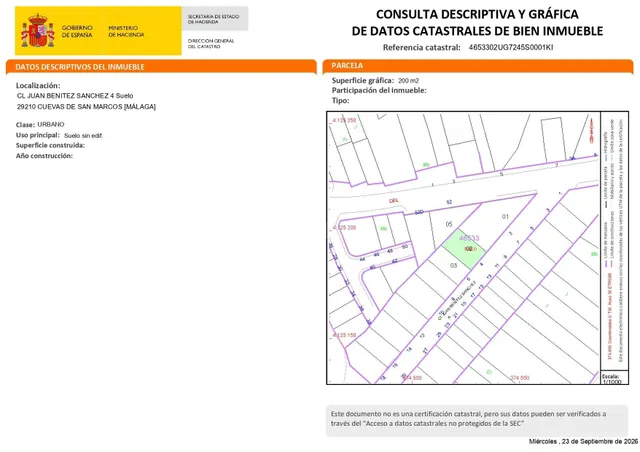Viewport: 640px width, 452px height.
Task: Click 'Participación del inmueble:' label
Action: (x=379, y=91)
